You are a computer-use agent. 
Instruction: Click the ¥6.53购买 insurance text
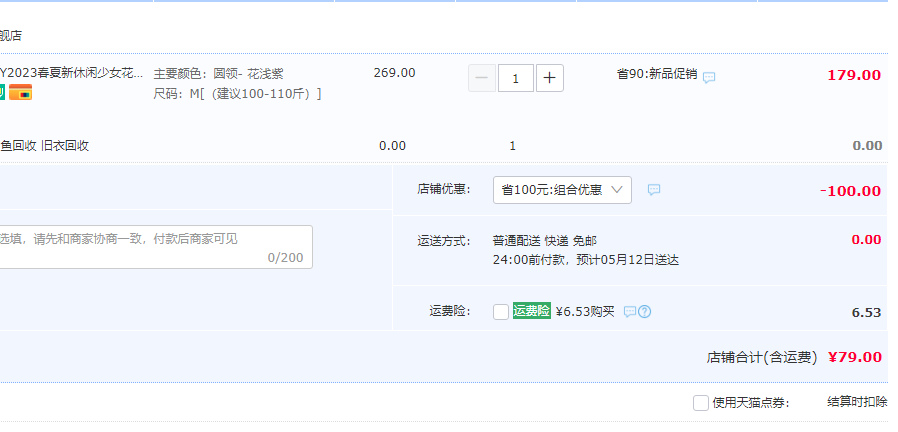tap(585, 312)
